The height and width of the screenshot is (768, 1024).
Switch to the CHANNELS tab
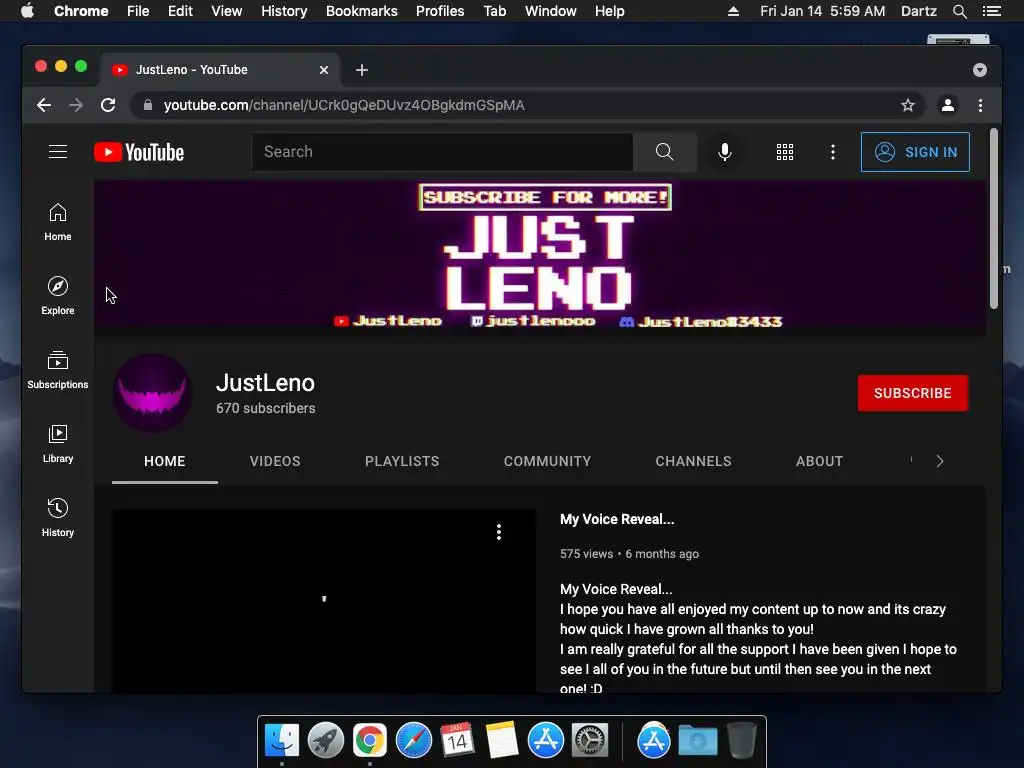point(694,461)
